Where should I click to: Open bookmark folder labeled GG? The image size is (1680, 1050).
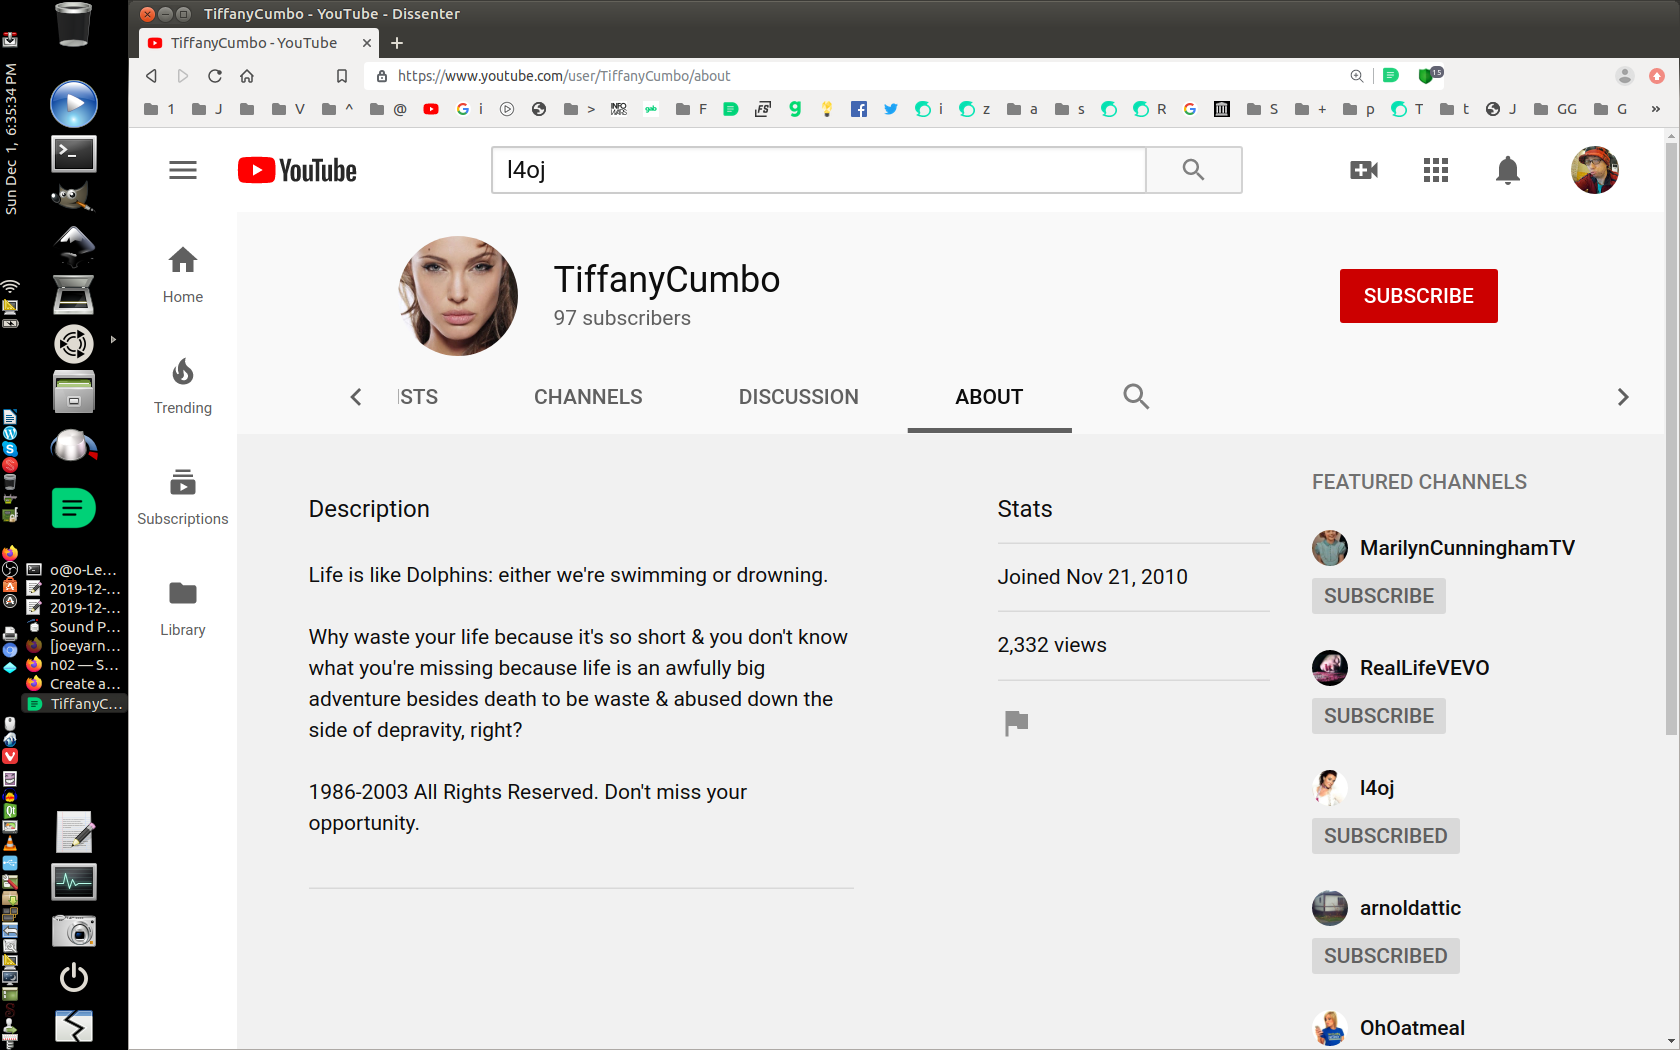[x=1555, y=109]
